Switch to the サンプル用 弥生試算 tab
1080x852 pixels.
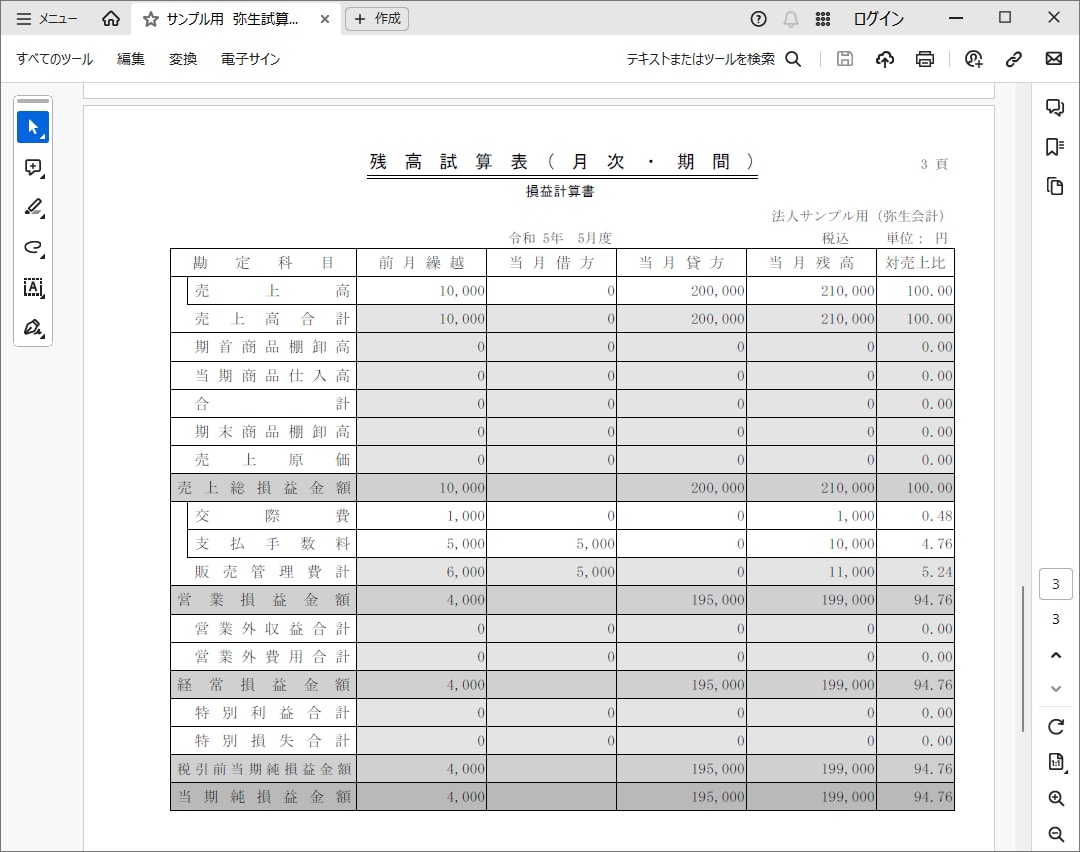tap(232, 19)
